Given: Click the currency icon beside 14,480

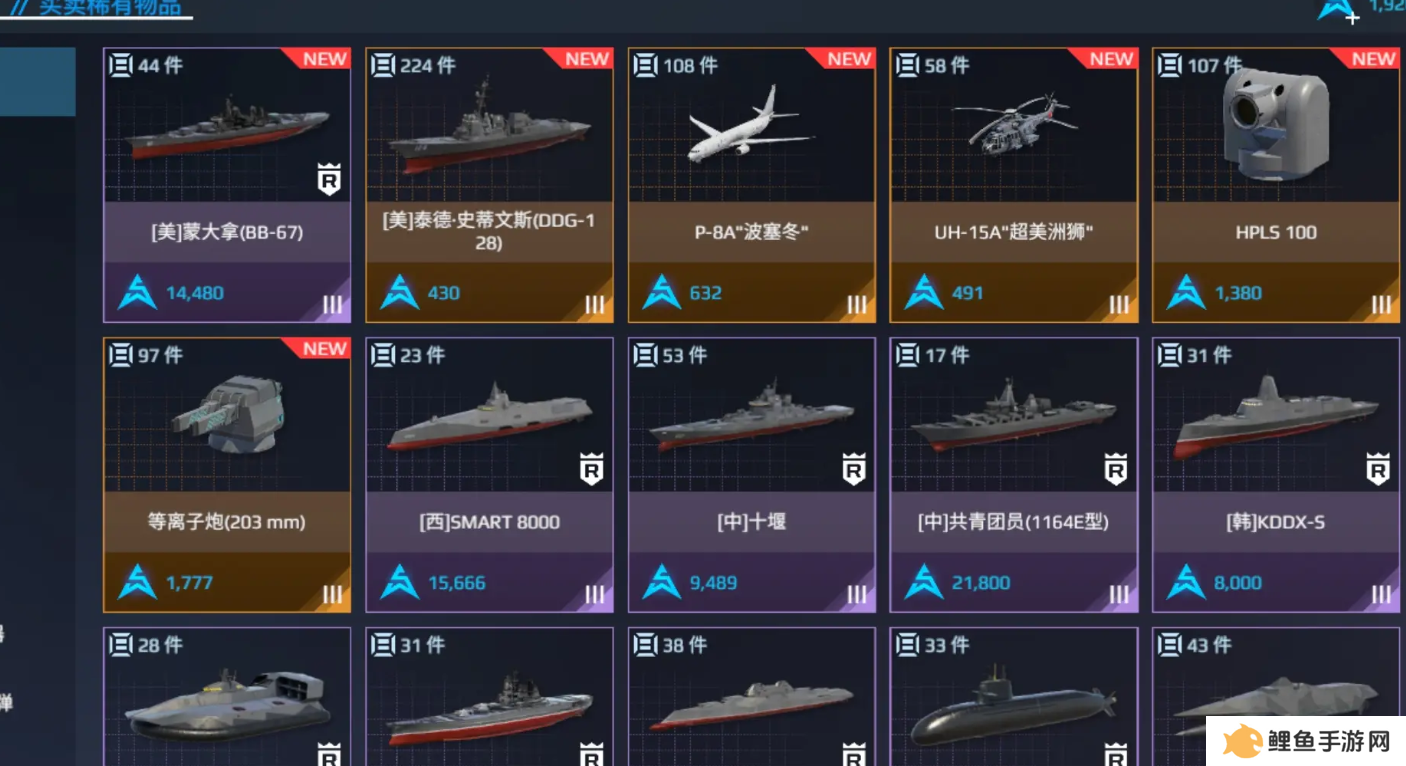Looking at the screenshot, I should coord(137,292).
